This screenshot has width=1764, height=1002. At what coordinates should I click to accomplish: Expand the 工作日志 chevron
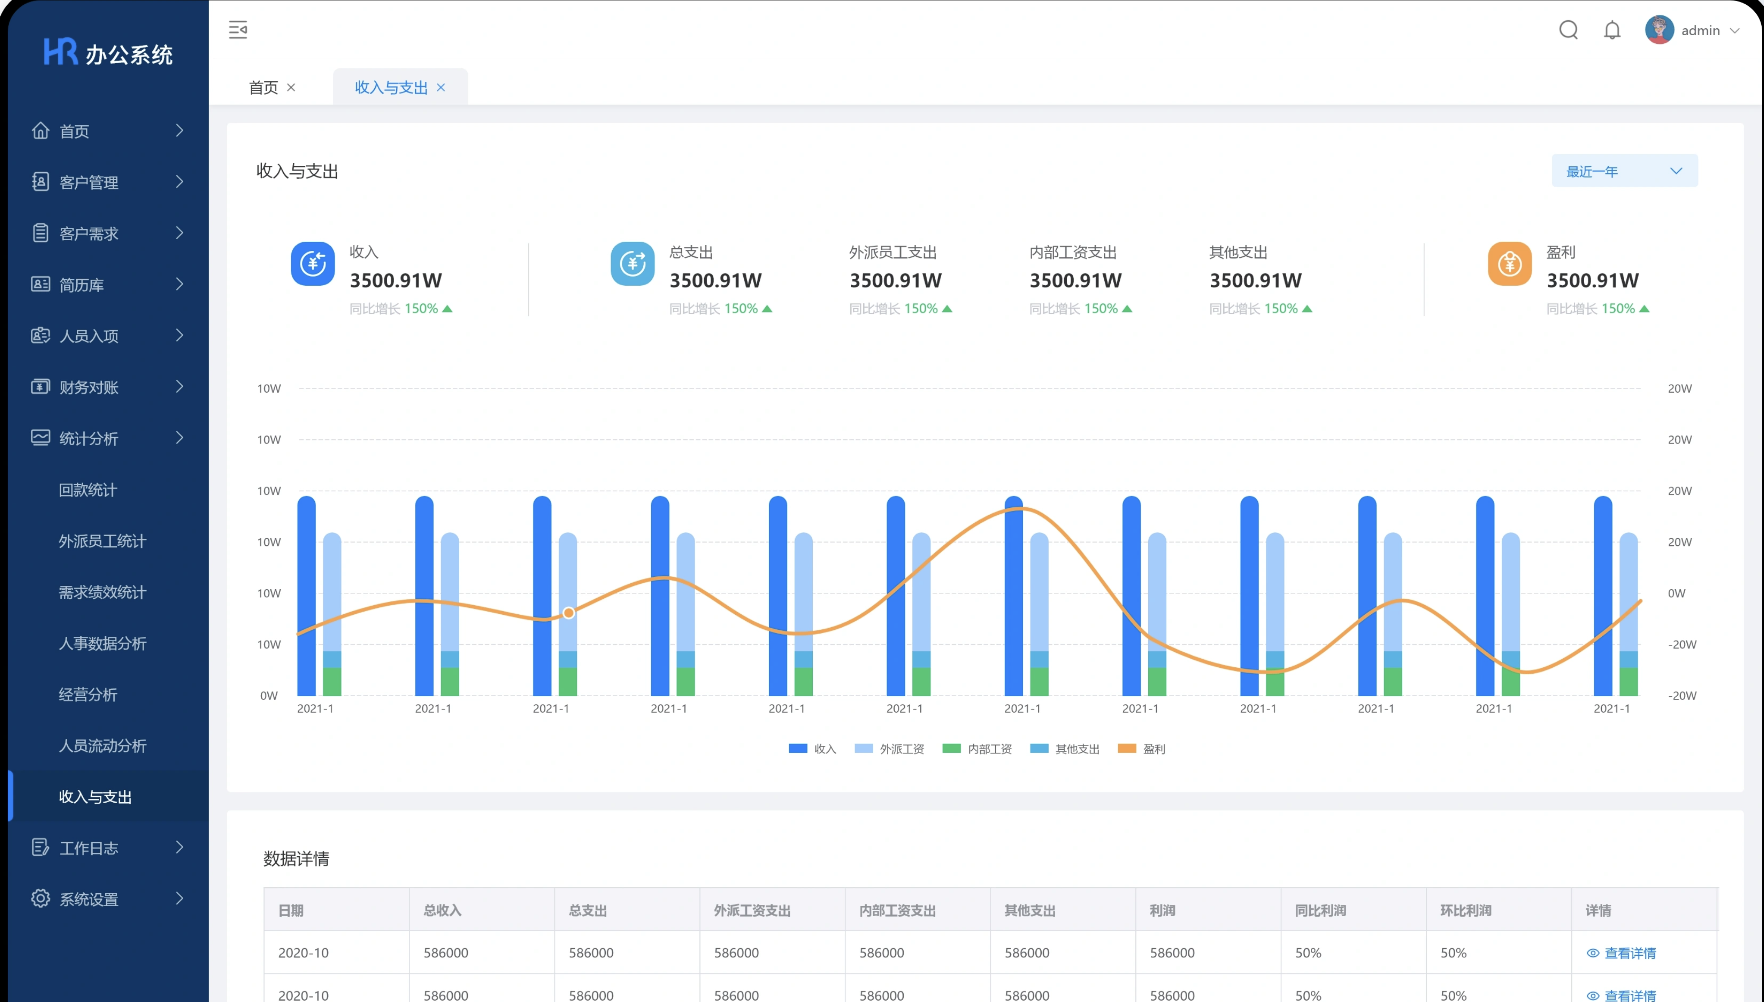(180, 847)
